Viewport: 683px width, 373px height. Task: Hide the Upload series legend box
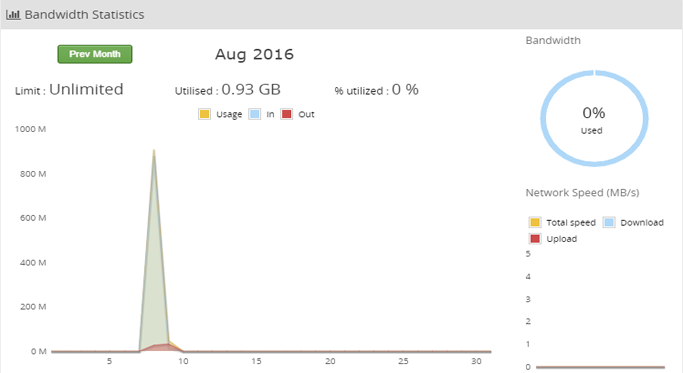(x=534, y=239)
